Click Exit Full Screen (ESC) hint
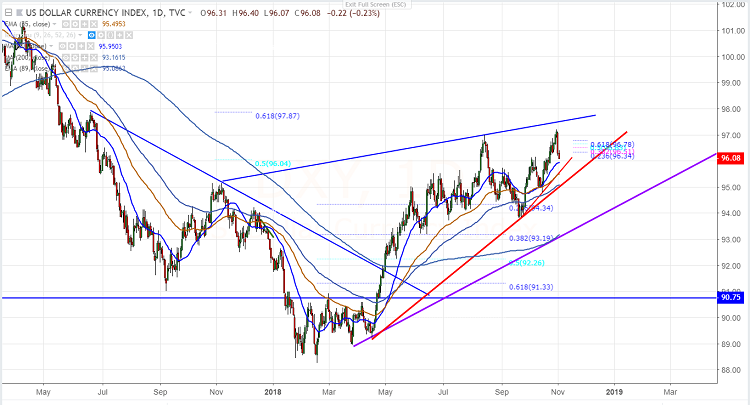752x405 pixels. [376, 4]
